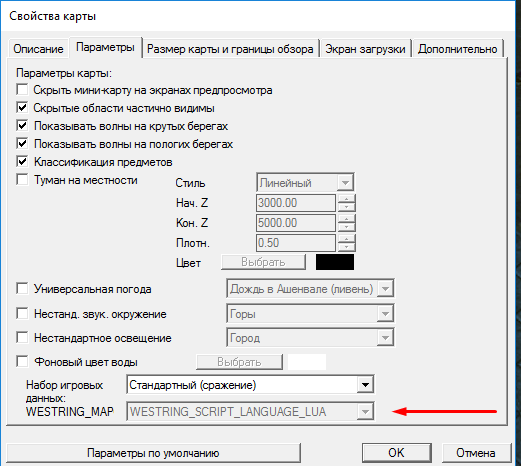Click Выбрать button for Фоновый цвет воды
Screen dimensions: 521x466
pos(239,362)
